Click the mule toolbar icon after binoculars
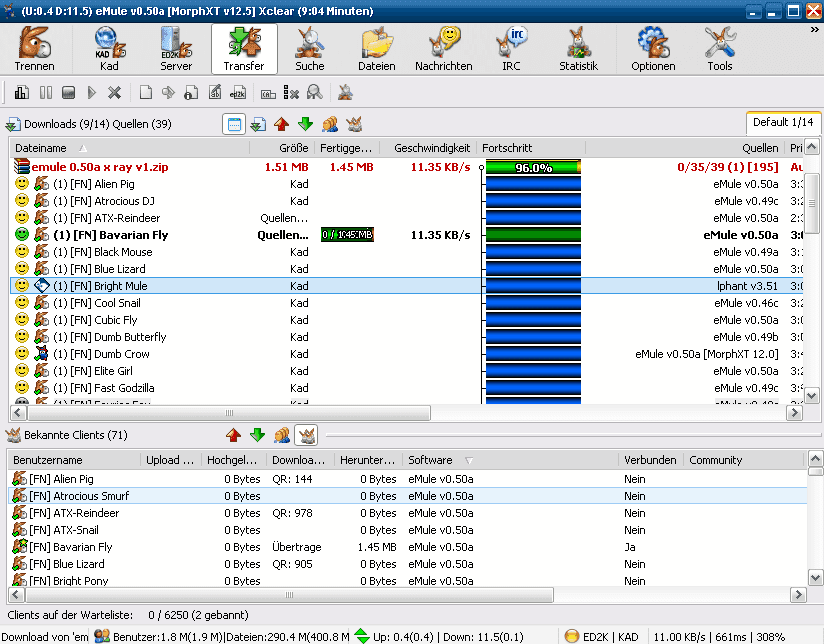 345,93
